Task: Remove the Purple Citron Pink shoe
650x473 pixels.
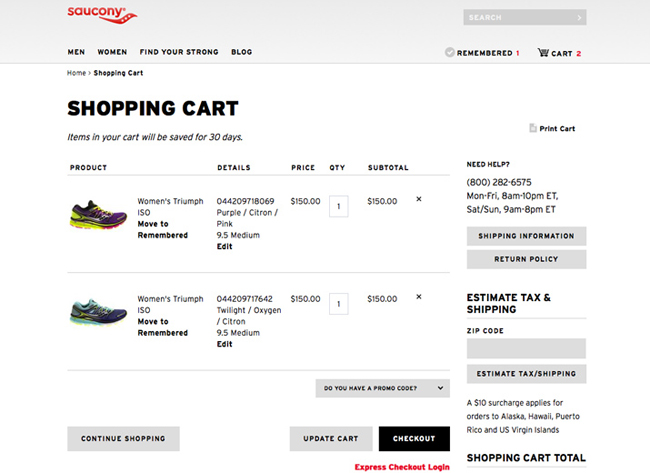Action: pos(418,199)
